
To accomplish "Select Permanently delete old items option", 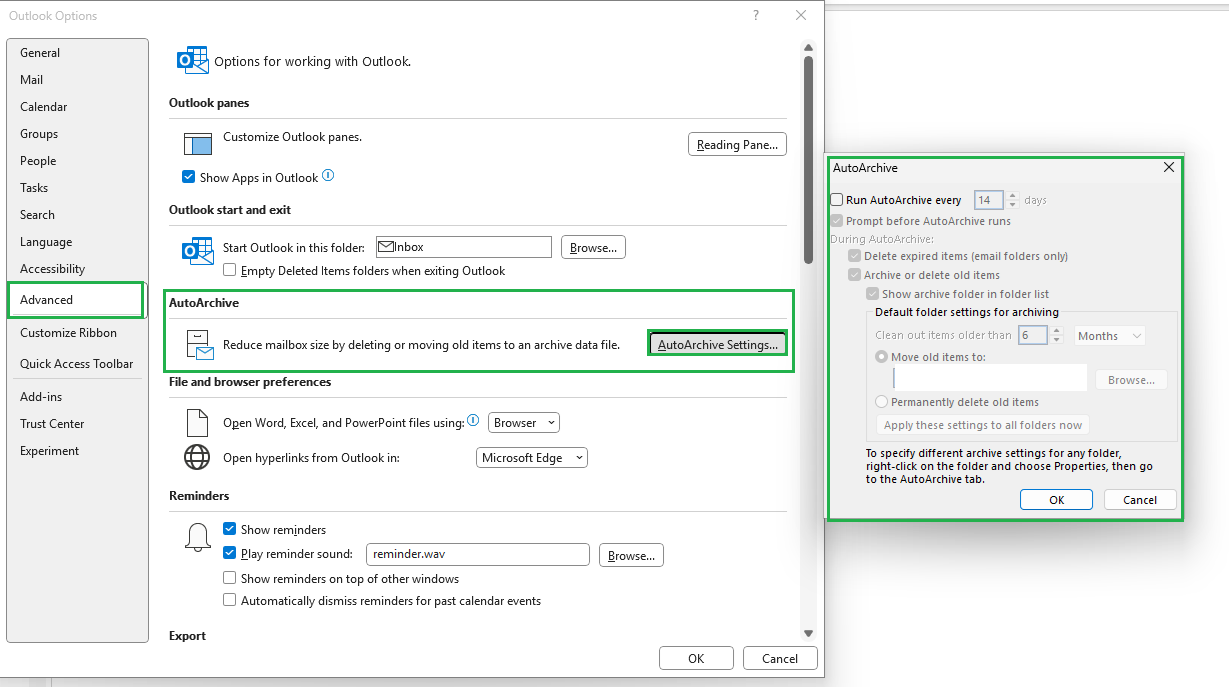I will tap(882, 402).
